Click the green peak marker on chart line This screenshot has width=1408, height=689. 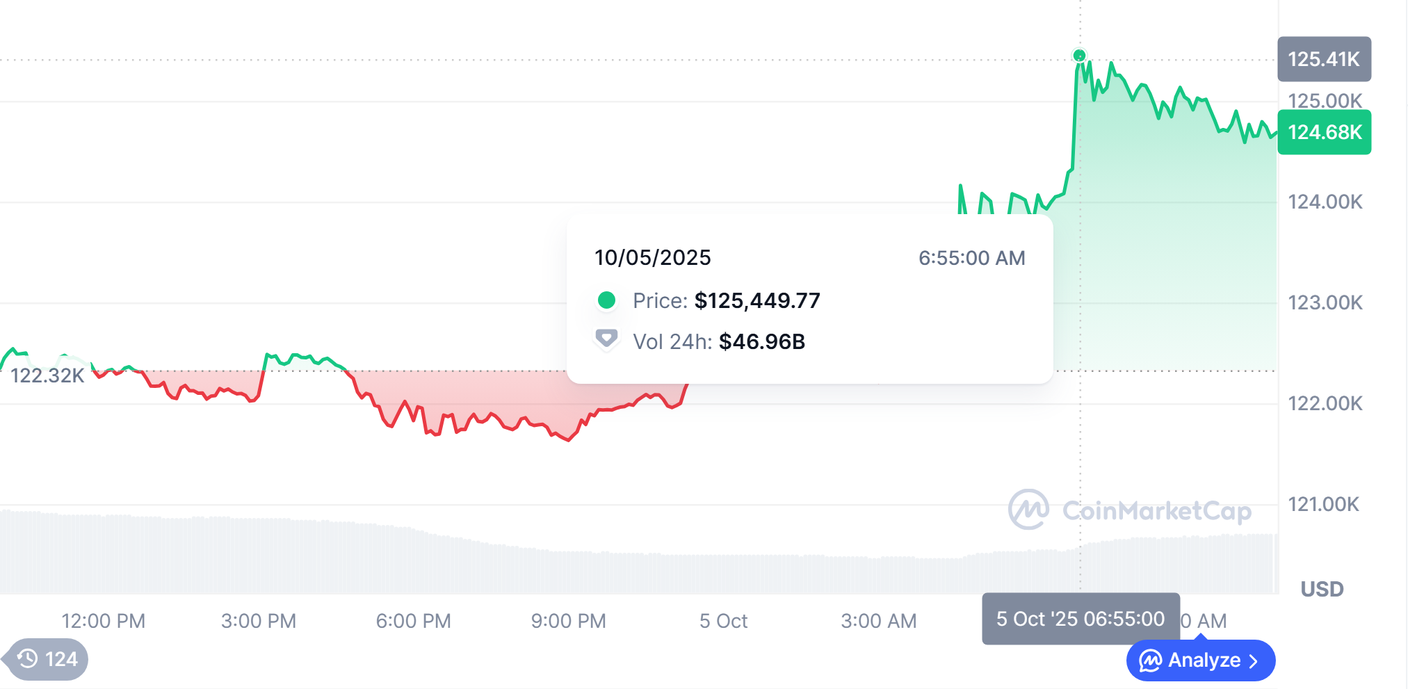click(1079, 55)
